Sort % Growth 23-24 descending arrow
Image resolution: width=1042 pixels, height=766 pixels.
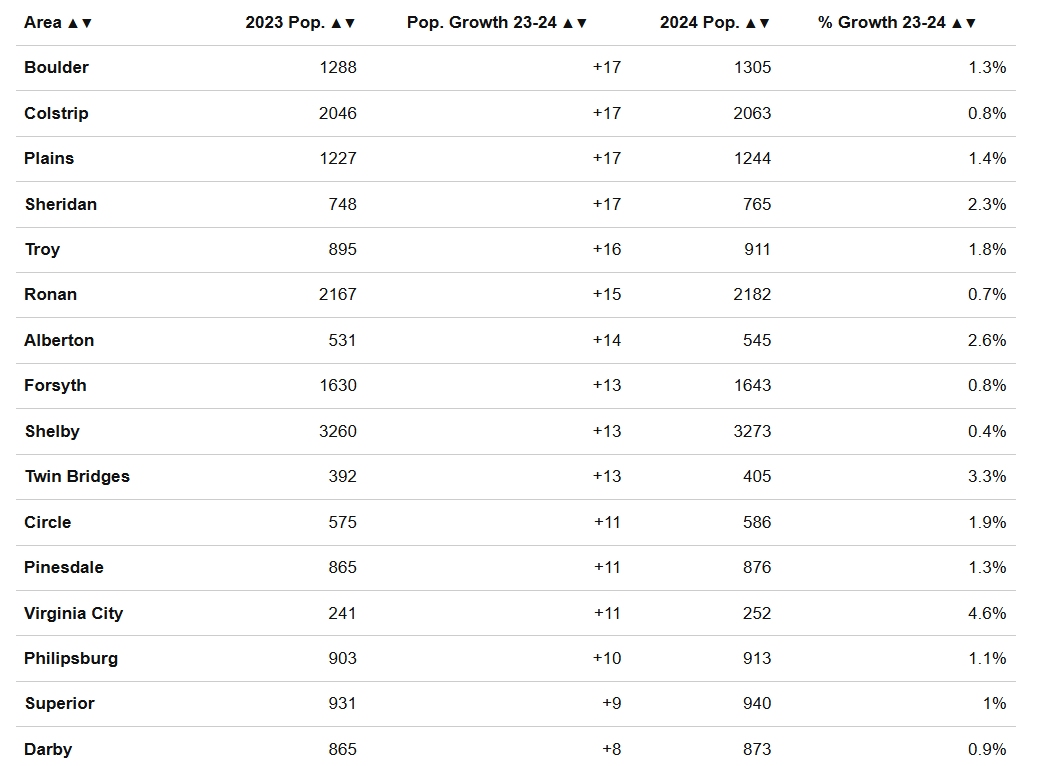[970, 23]
